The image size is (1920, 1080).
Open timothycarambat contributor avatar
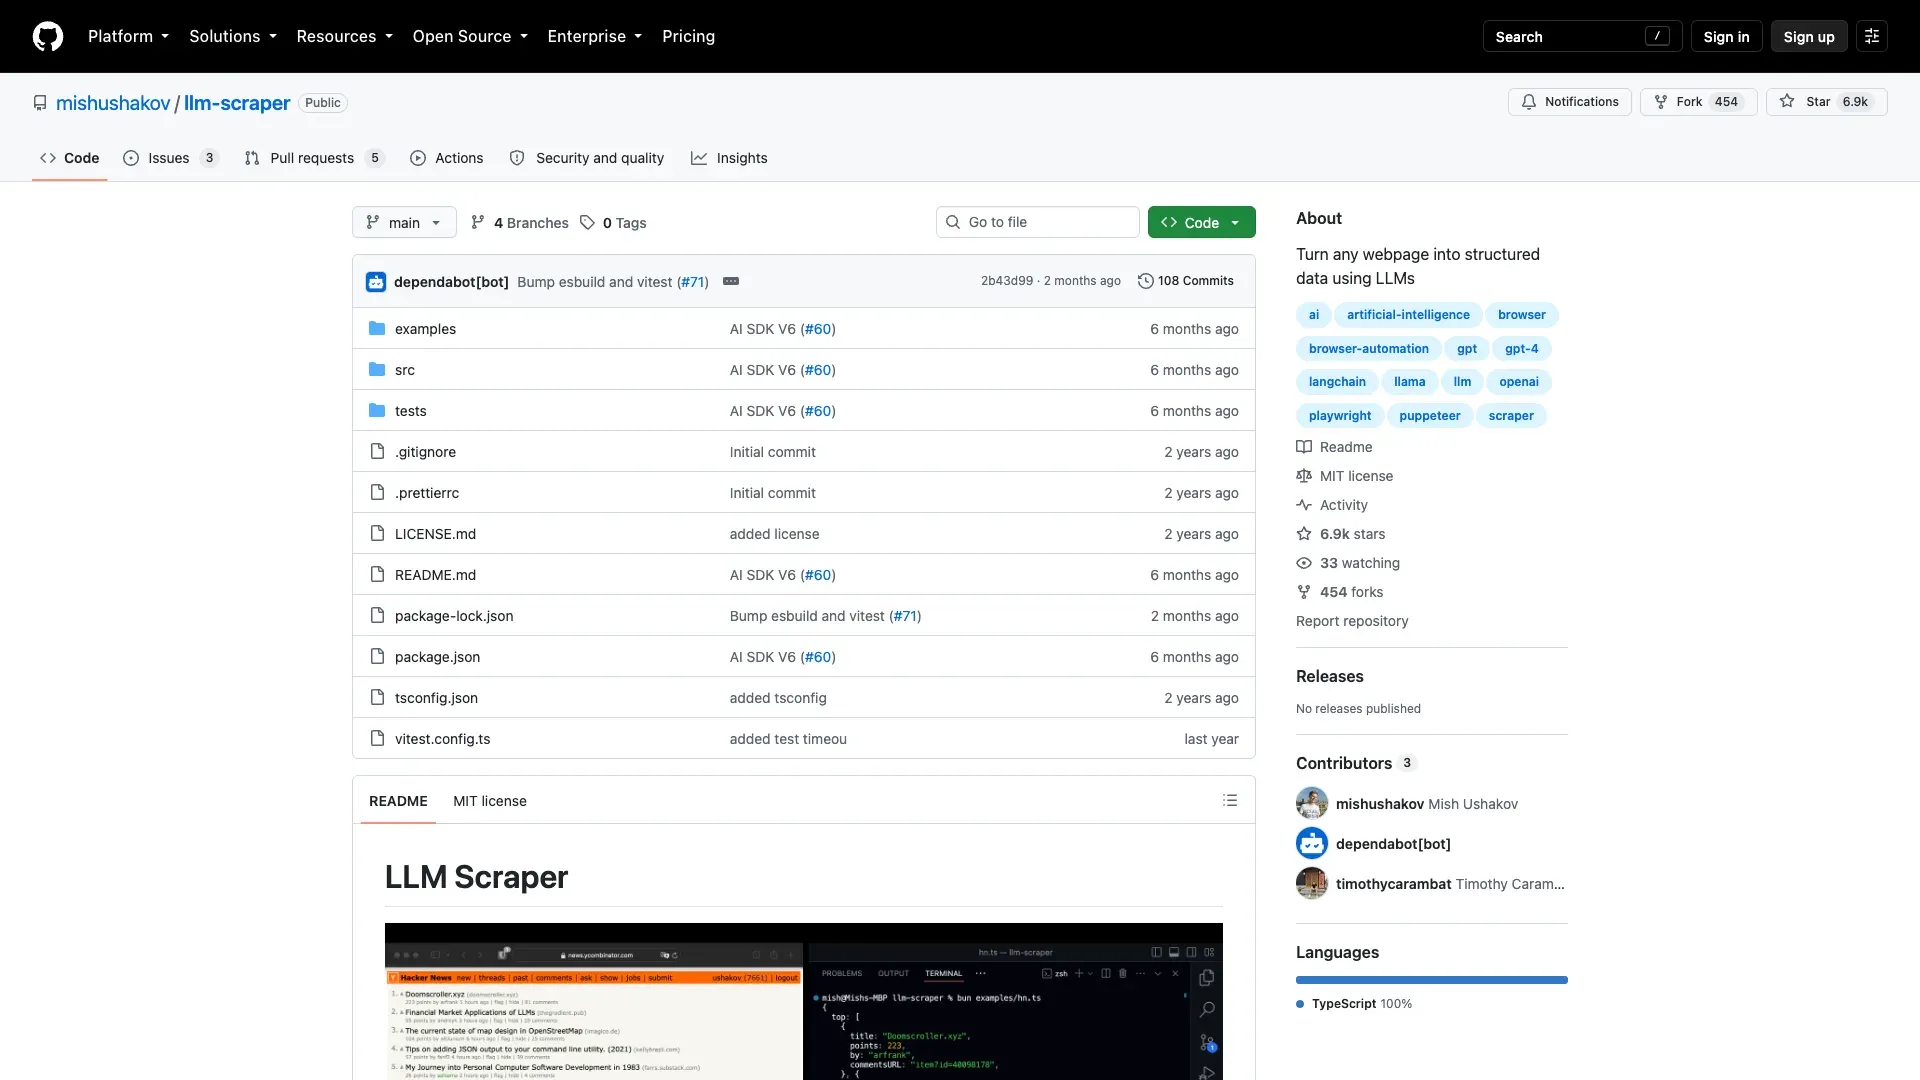[1312, 883]
